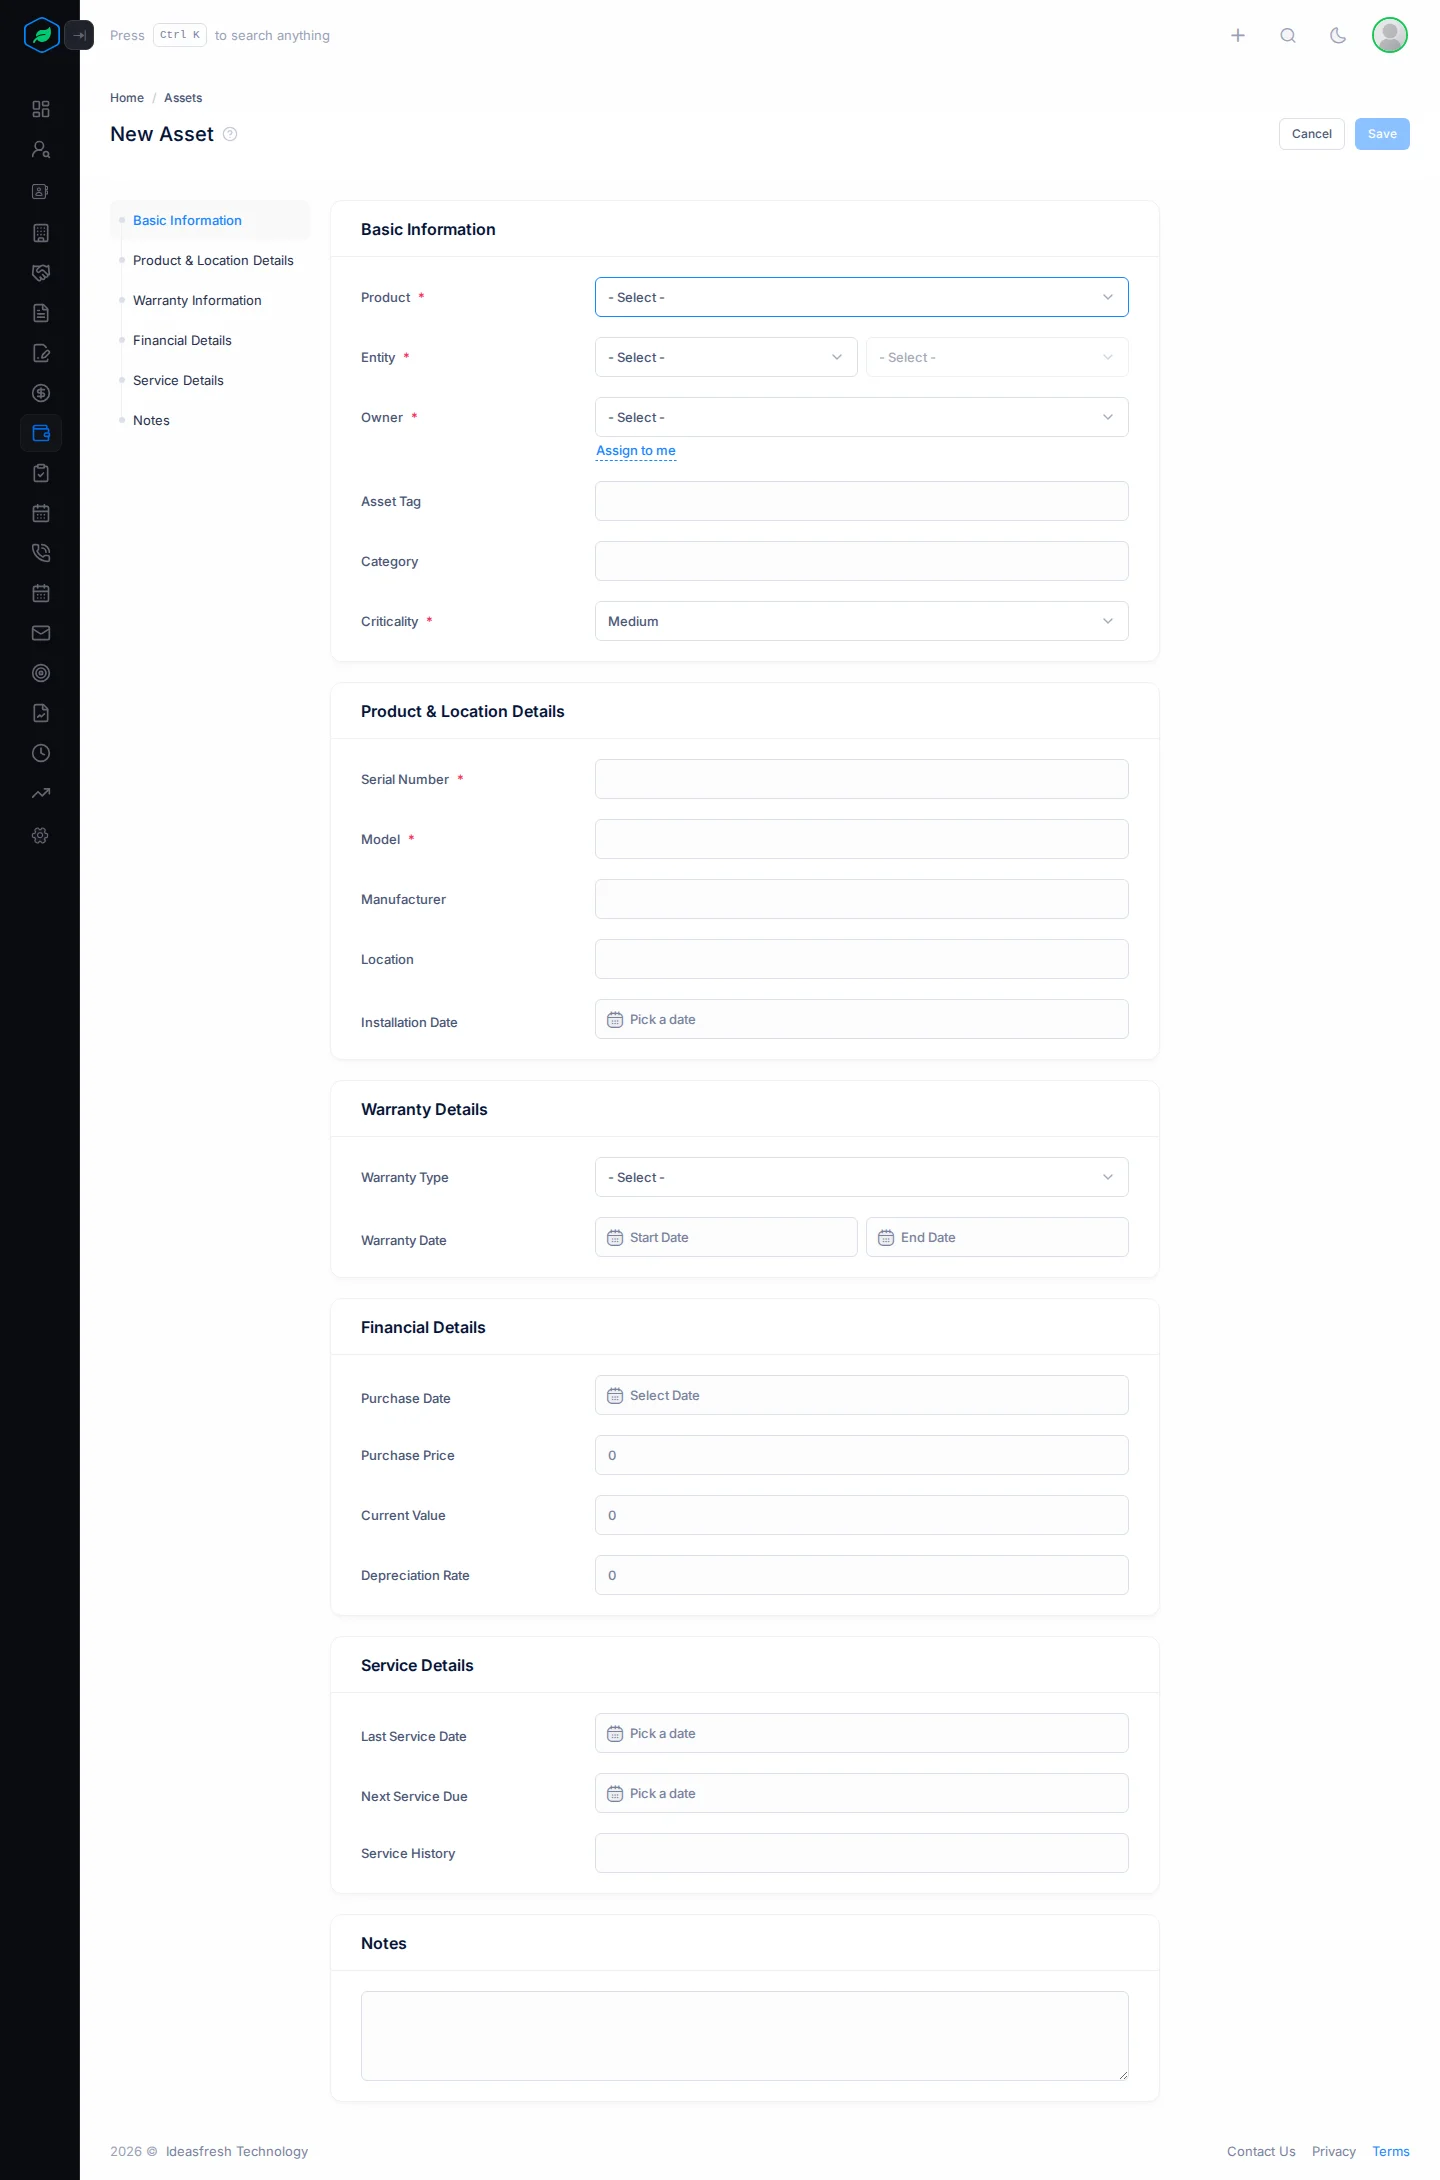Toggle dark mode with the moon icon
The width and height of the screenshot is (1440, 2180).
click(x=1338, y=36)
